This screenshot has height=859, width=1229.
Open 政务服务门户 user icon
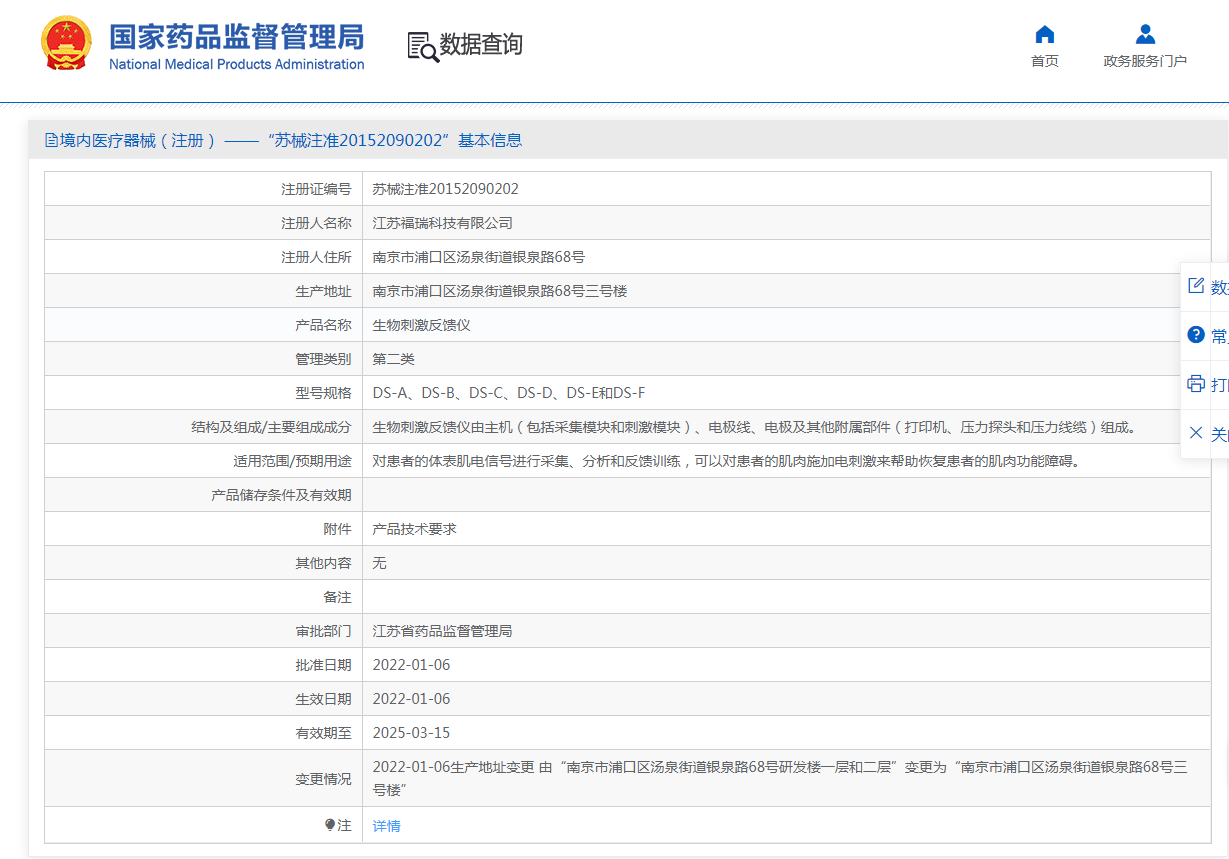(x=1145, y=34)
